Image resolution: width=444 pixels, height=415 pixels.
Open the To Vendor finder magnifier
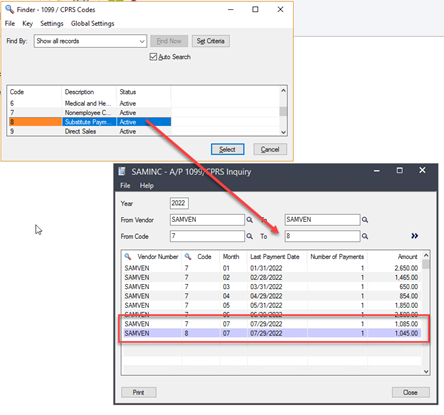point(365,220)
